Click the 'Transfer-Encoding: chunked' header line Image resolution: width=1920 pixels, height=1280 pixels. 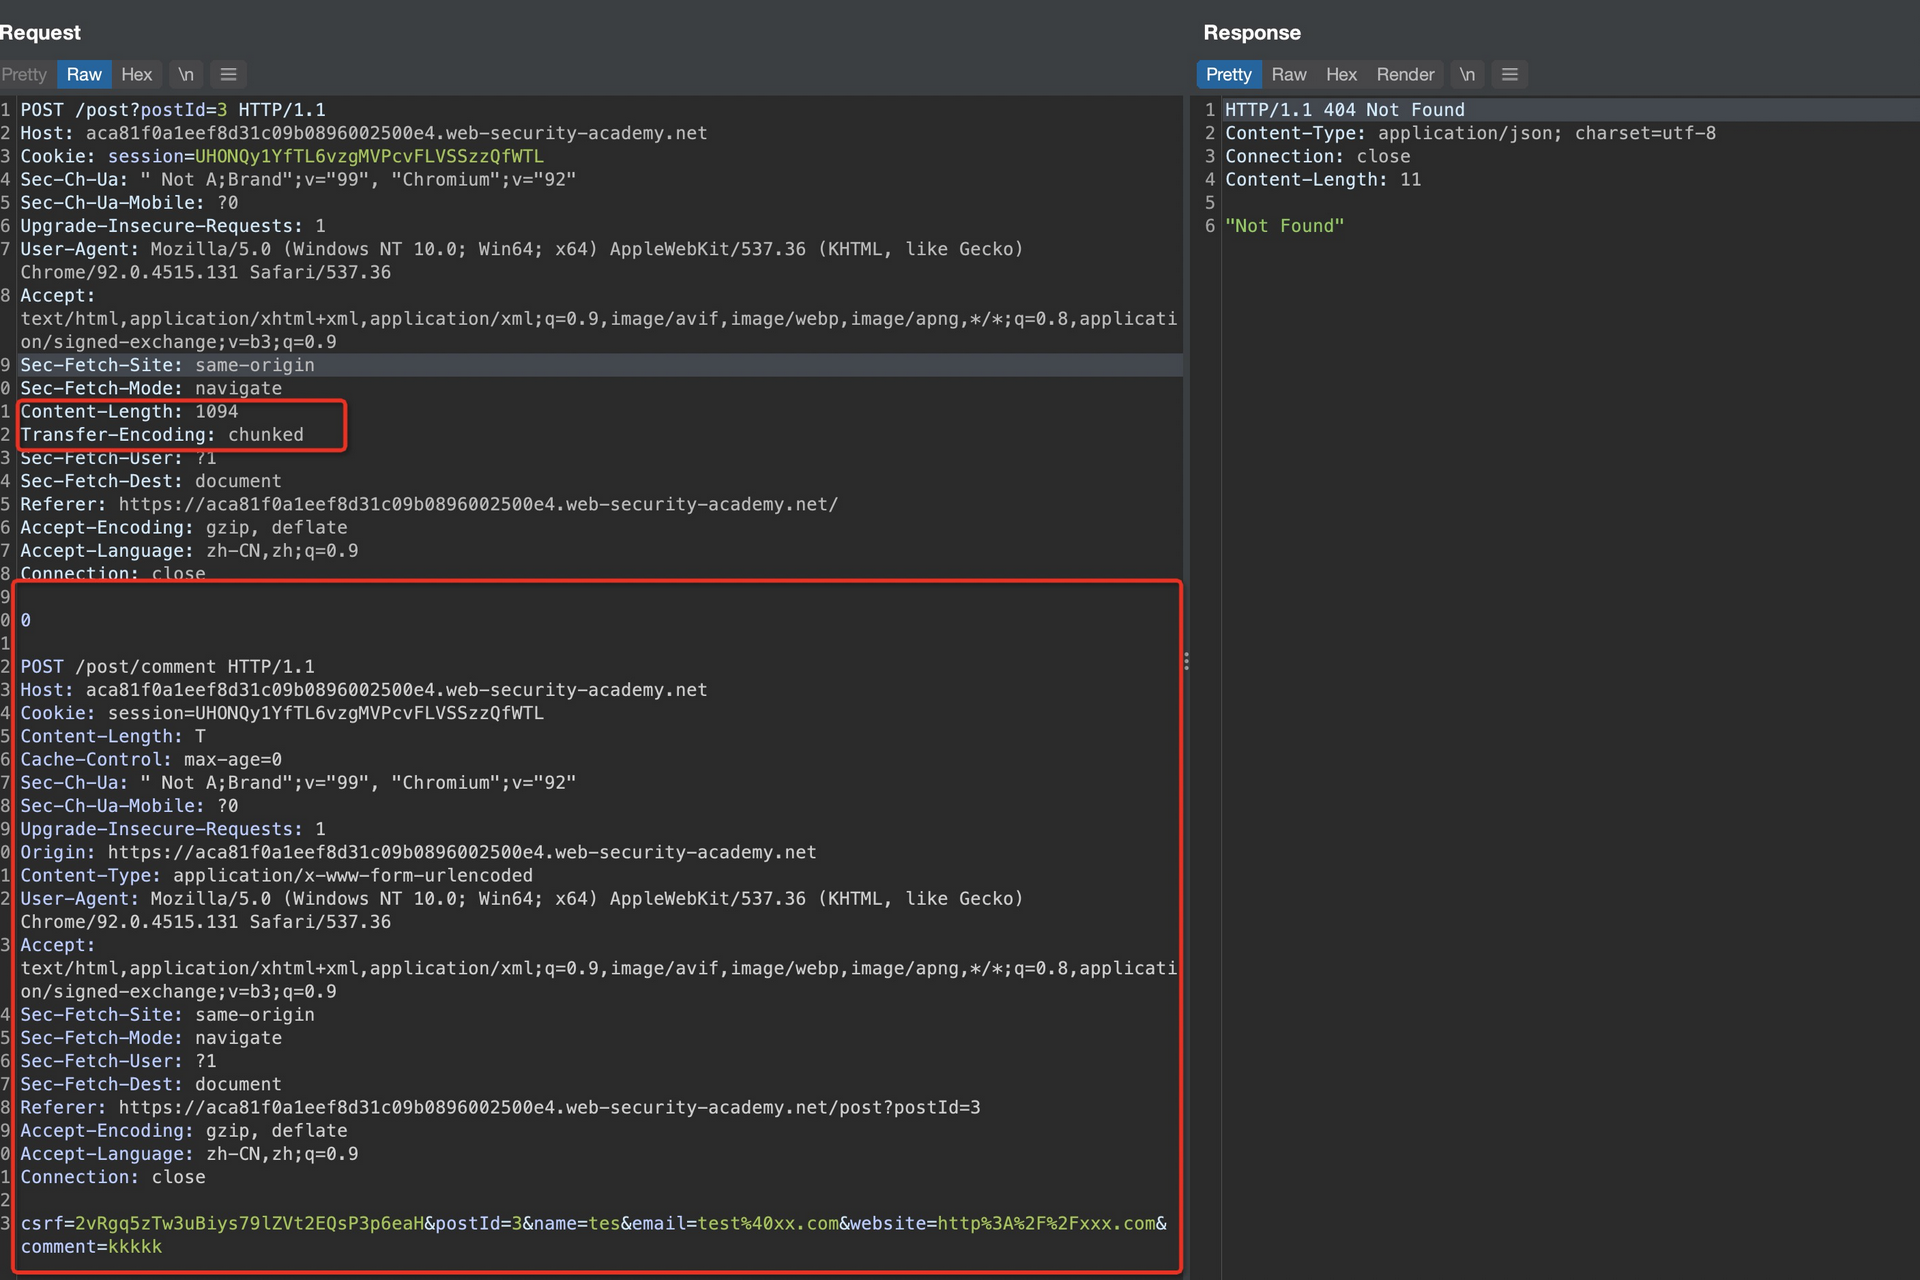click(x=162, y=435)
